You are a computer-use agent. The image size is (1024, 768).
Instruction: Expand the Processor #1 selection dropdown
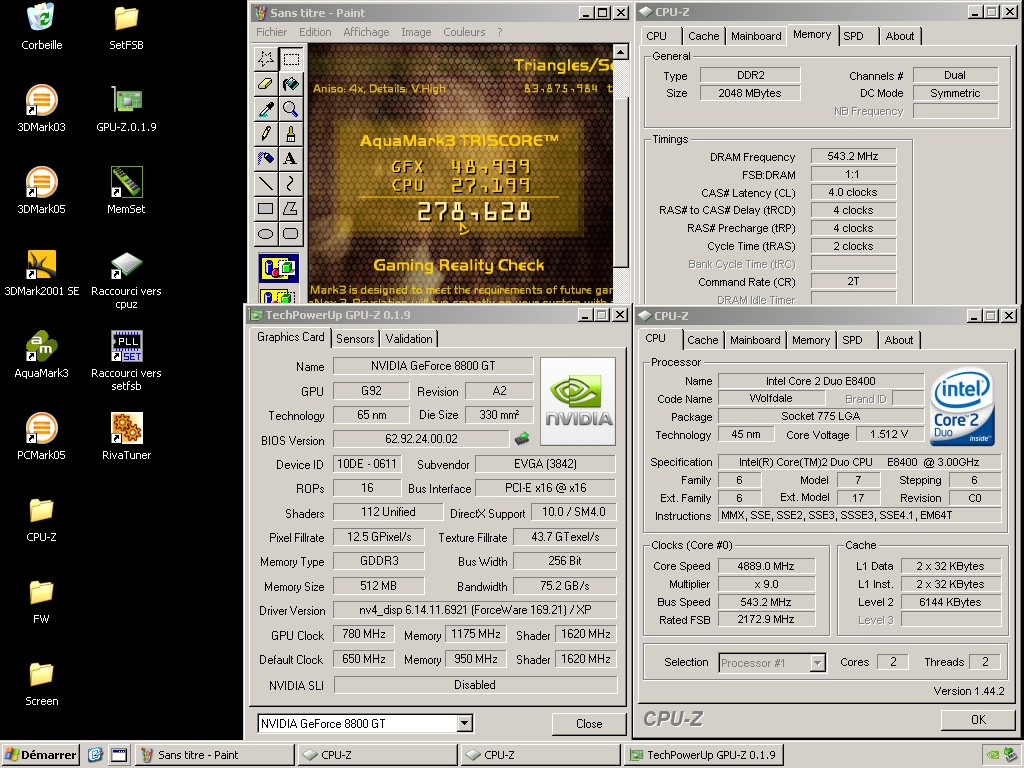pos(818,663)
